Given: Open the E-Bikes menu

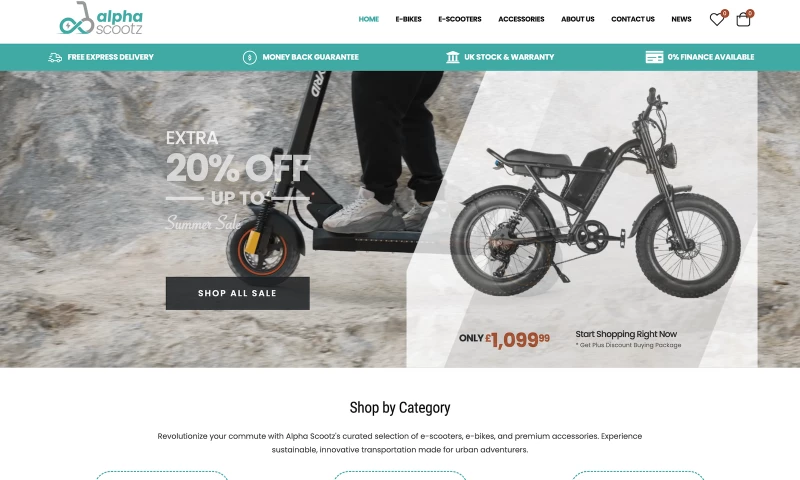Looking at the screenshot, I should pyautogui.click(x=408, y=19).
